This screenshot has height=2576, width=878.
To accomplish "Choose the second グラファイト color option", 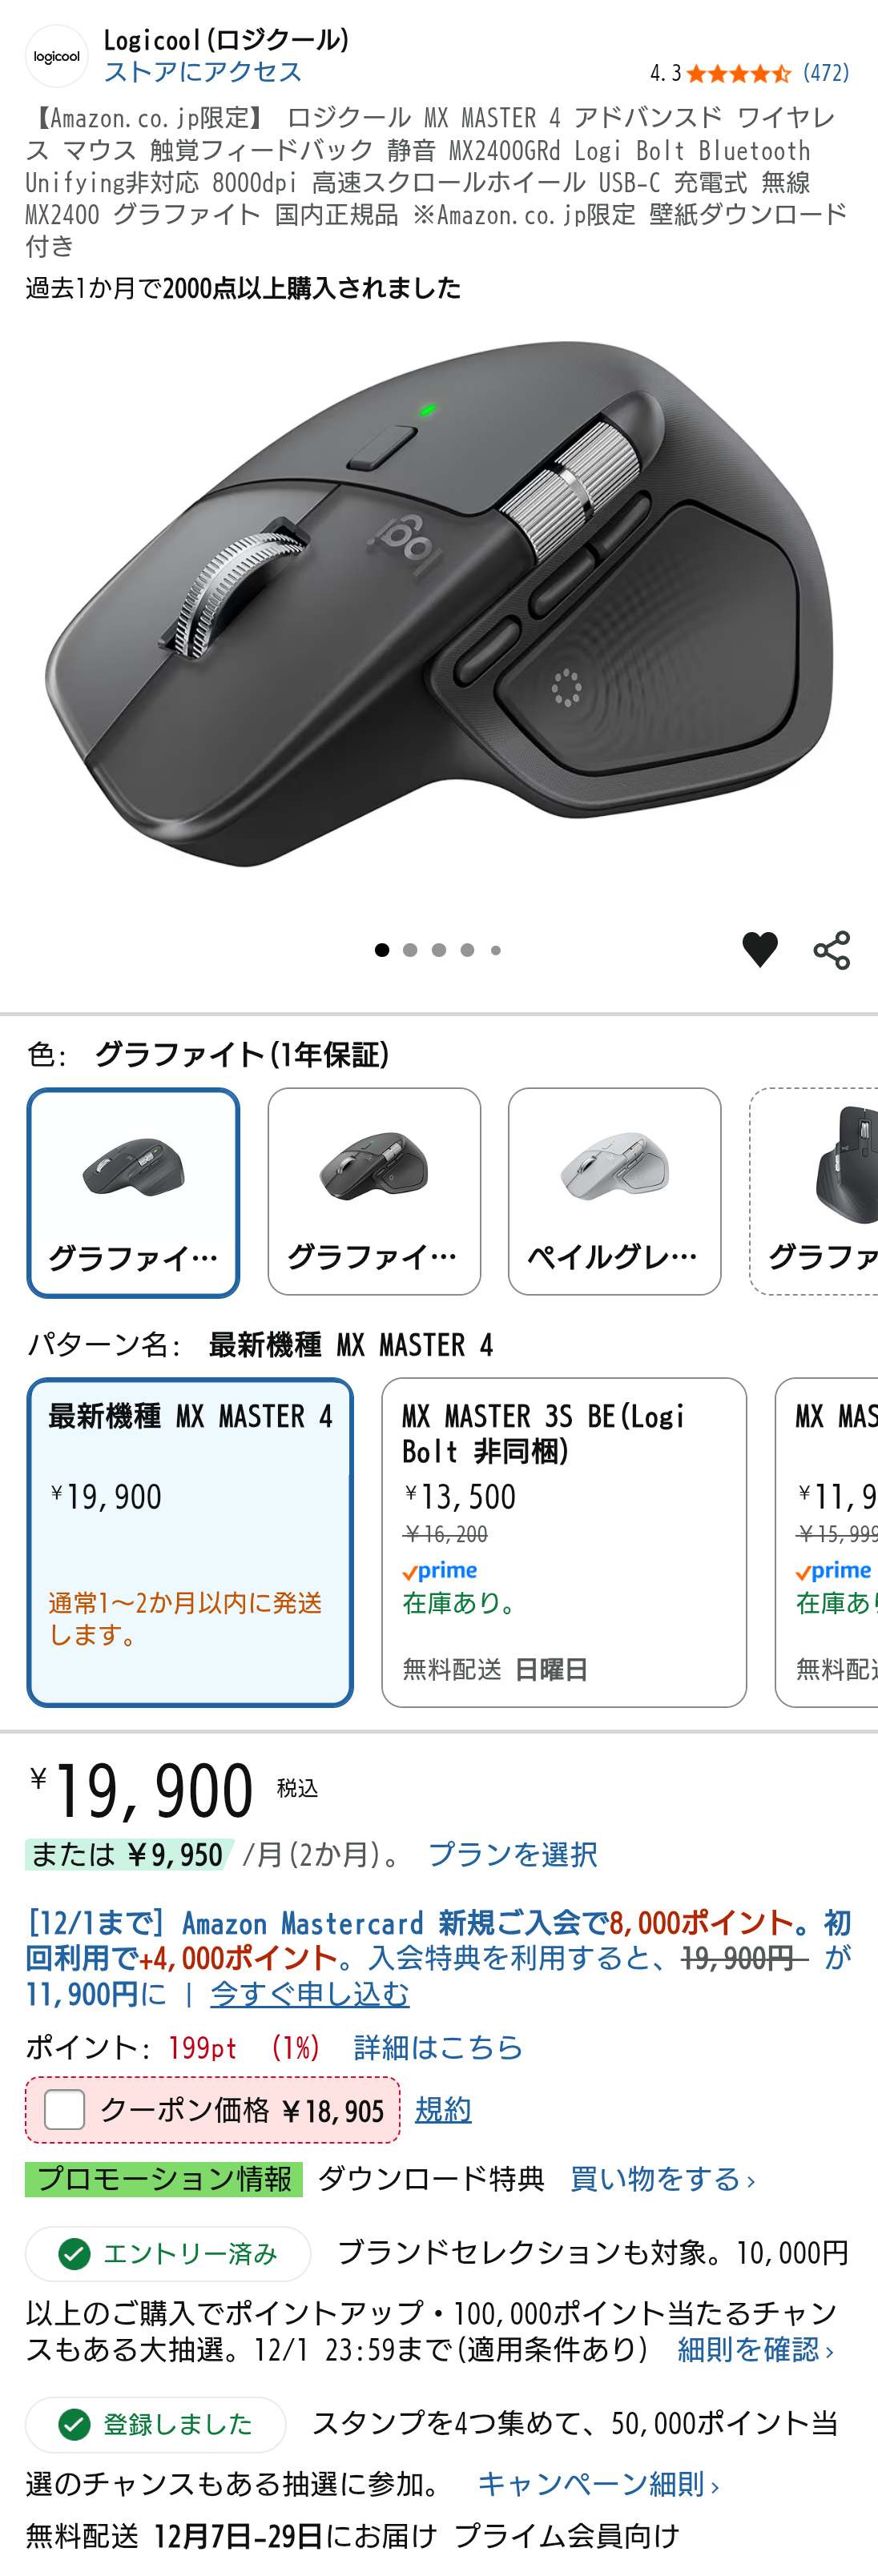I will point(374,1191).
